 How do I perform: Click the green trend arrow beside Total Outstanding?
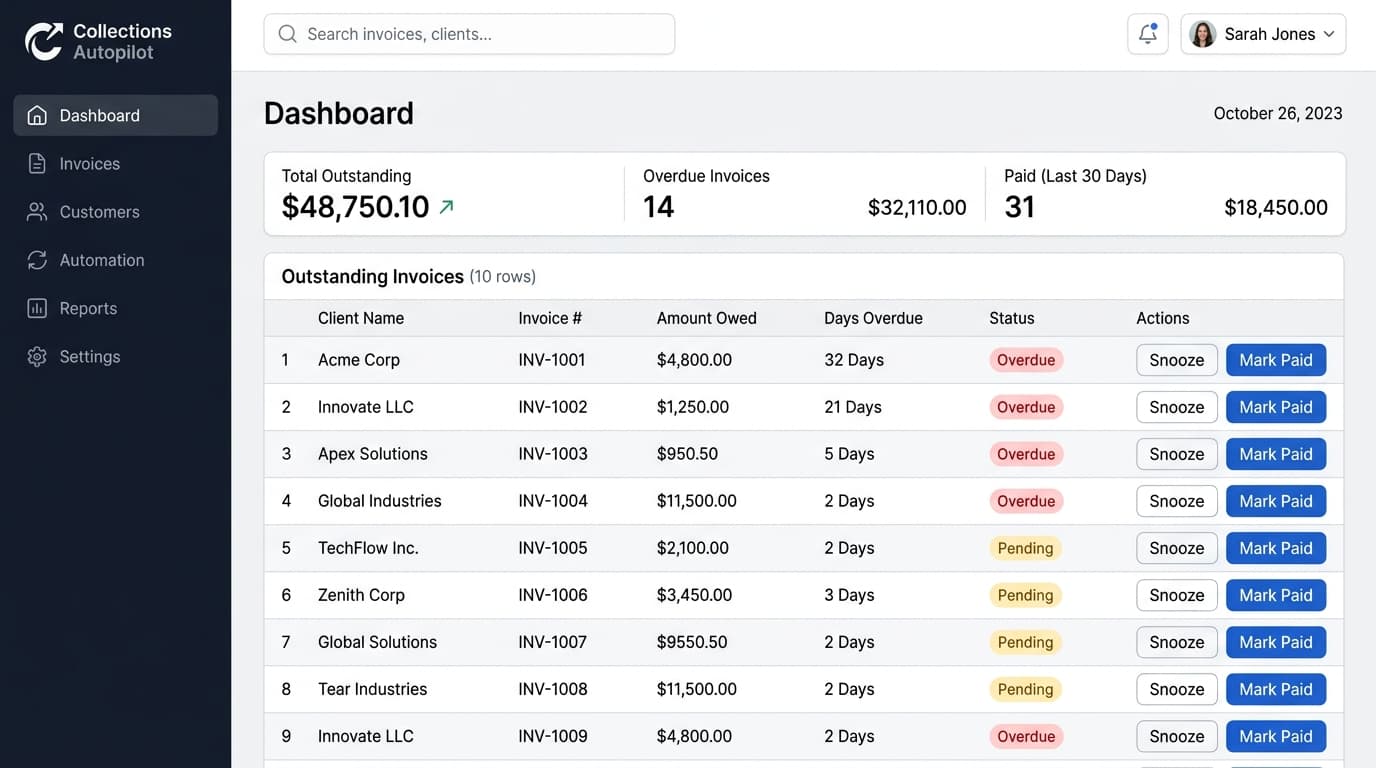point(447,207)
